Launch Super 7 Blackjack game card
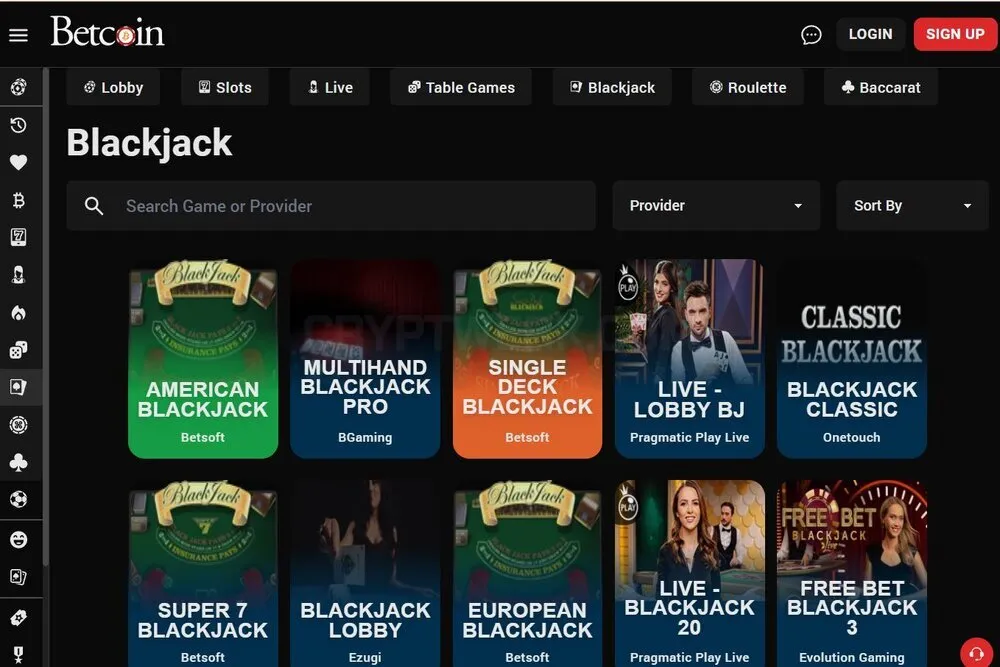The height and width of the screenshot is (667, 1000). click(x=203, y=574)
